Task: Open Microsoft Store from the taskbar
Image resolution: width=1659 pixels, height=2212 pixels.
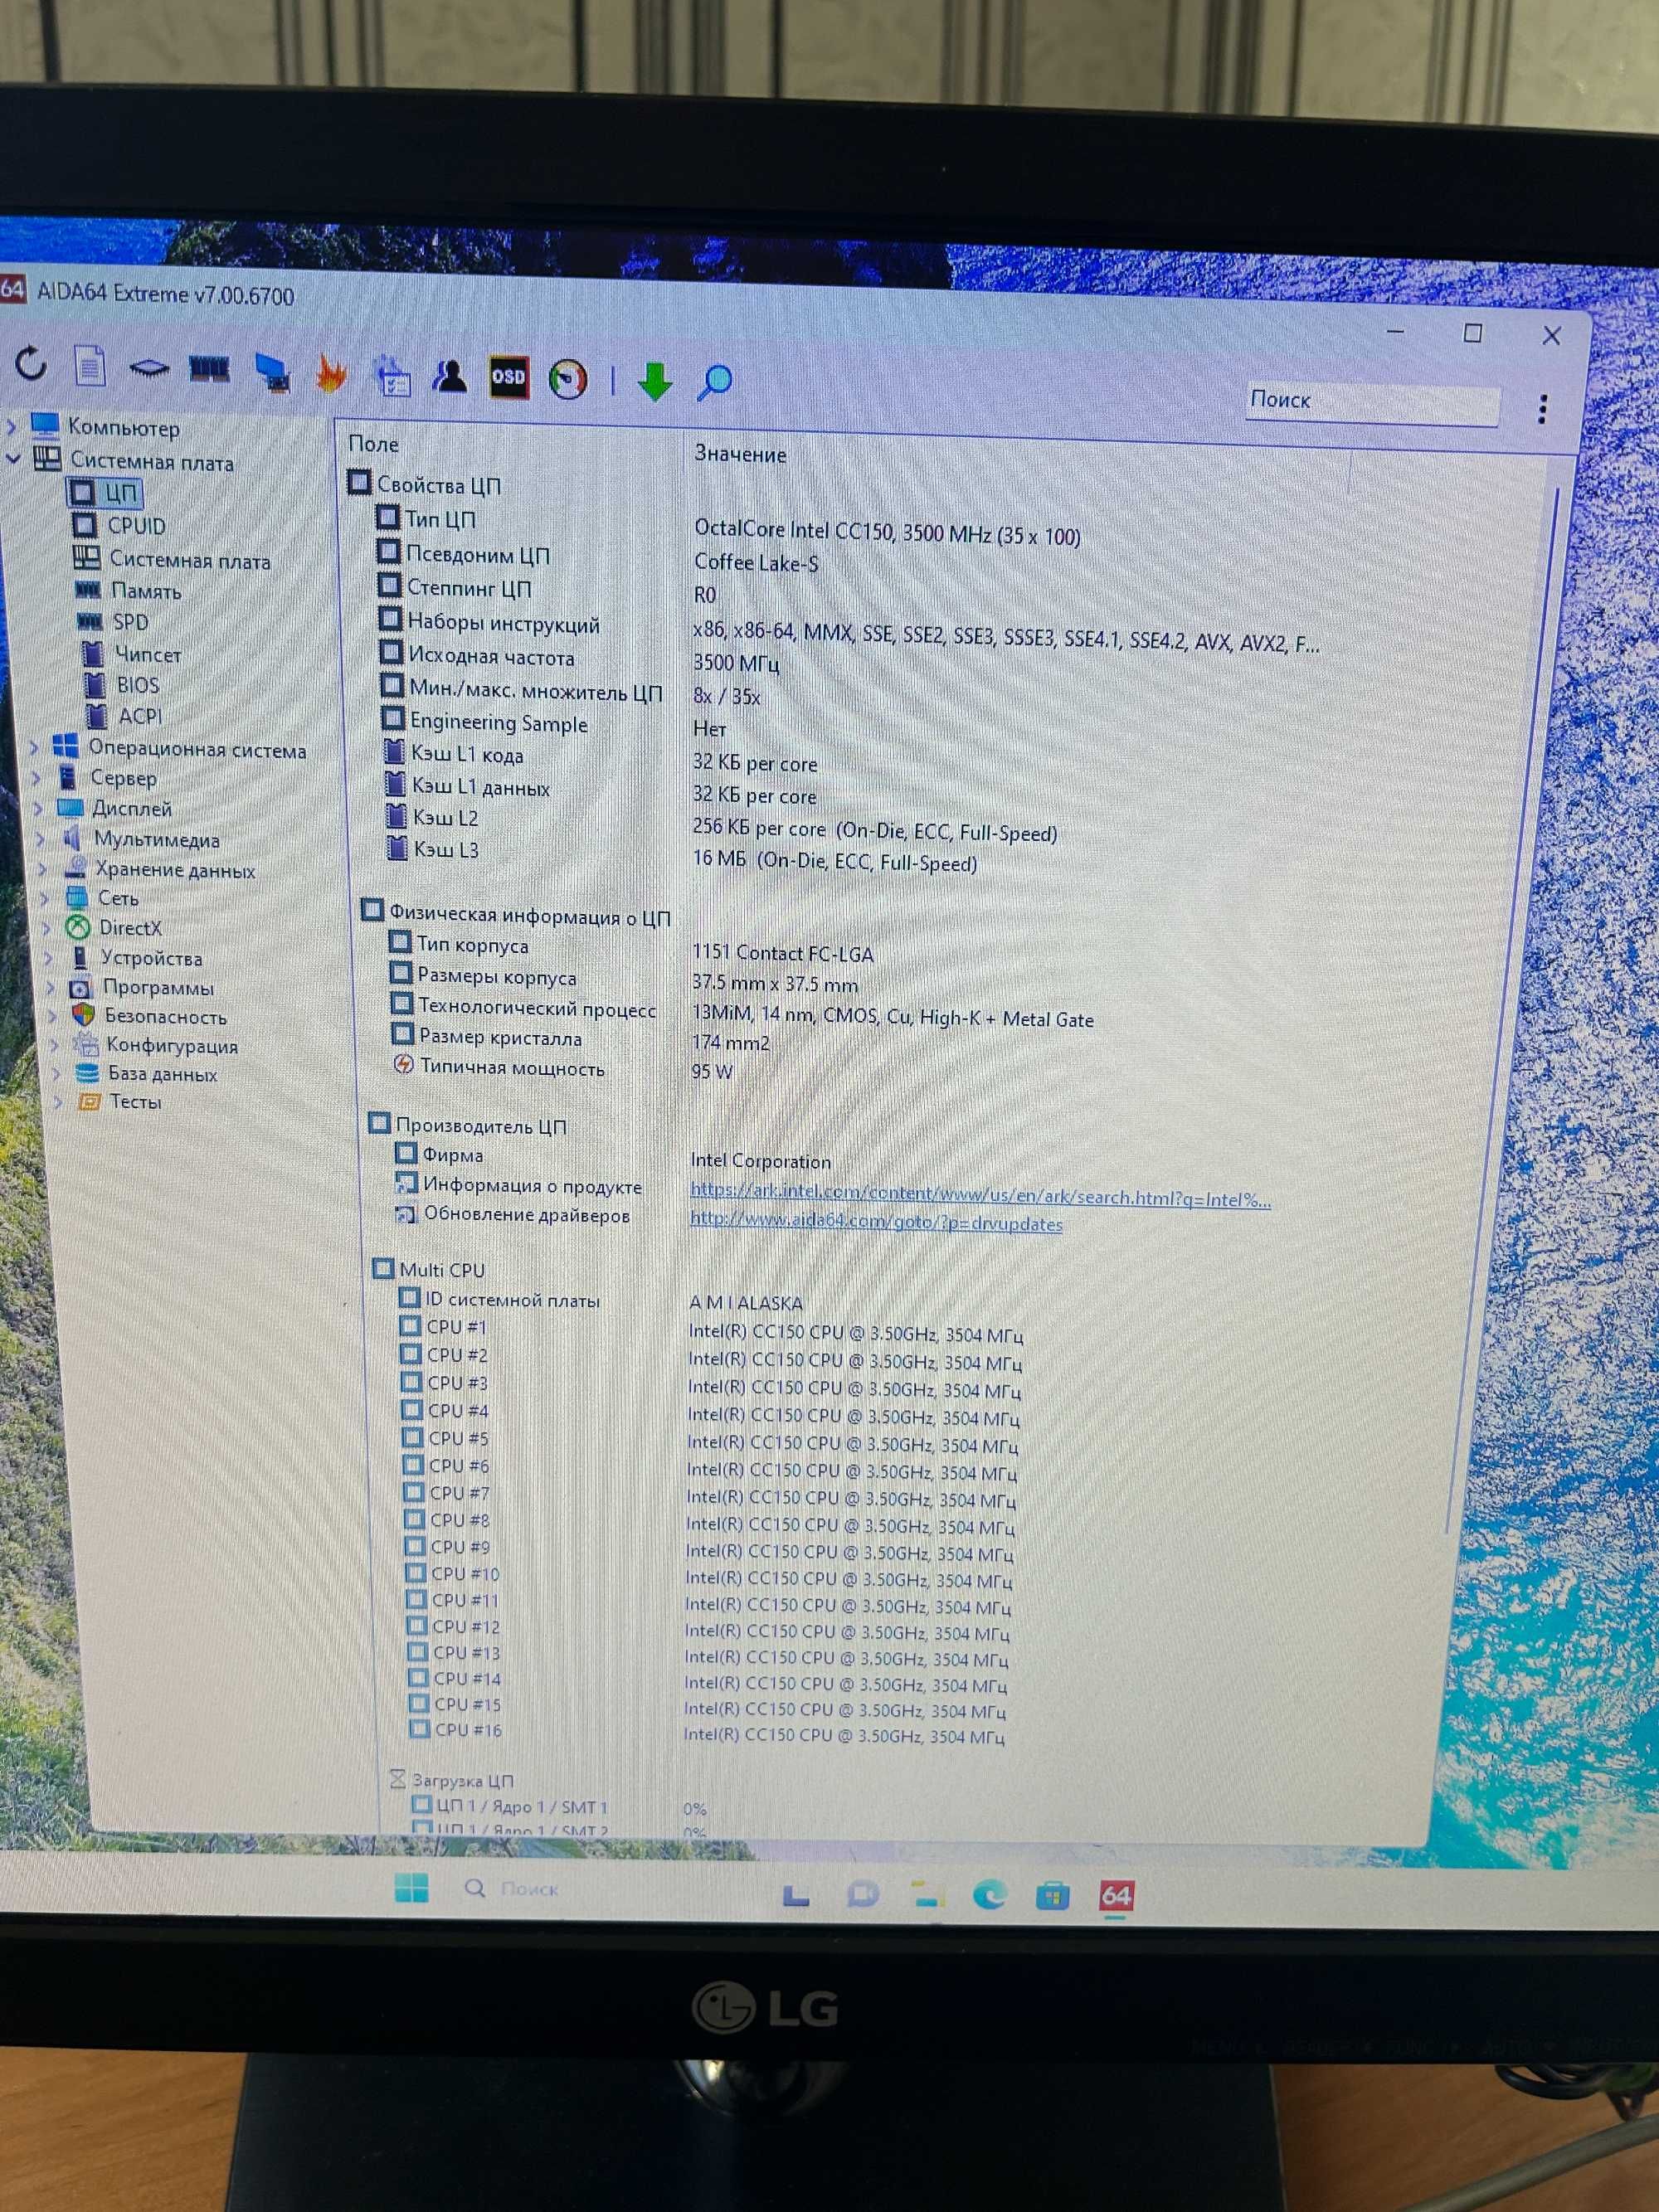Action: [1052, 1894]
